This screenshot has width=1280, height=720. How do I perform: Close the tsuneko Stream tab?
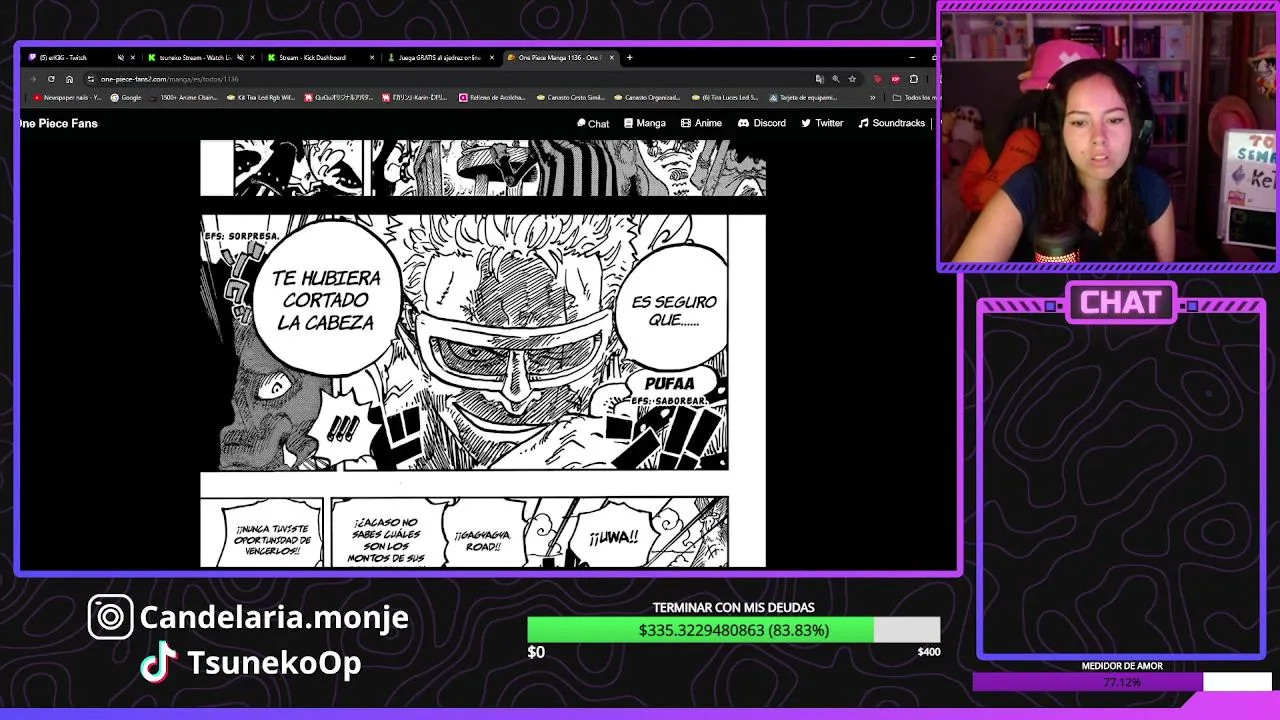[252, 58]
